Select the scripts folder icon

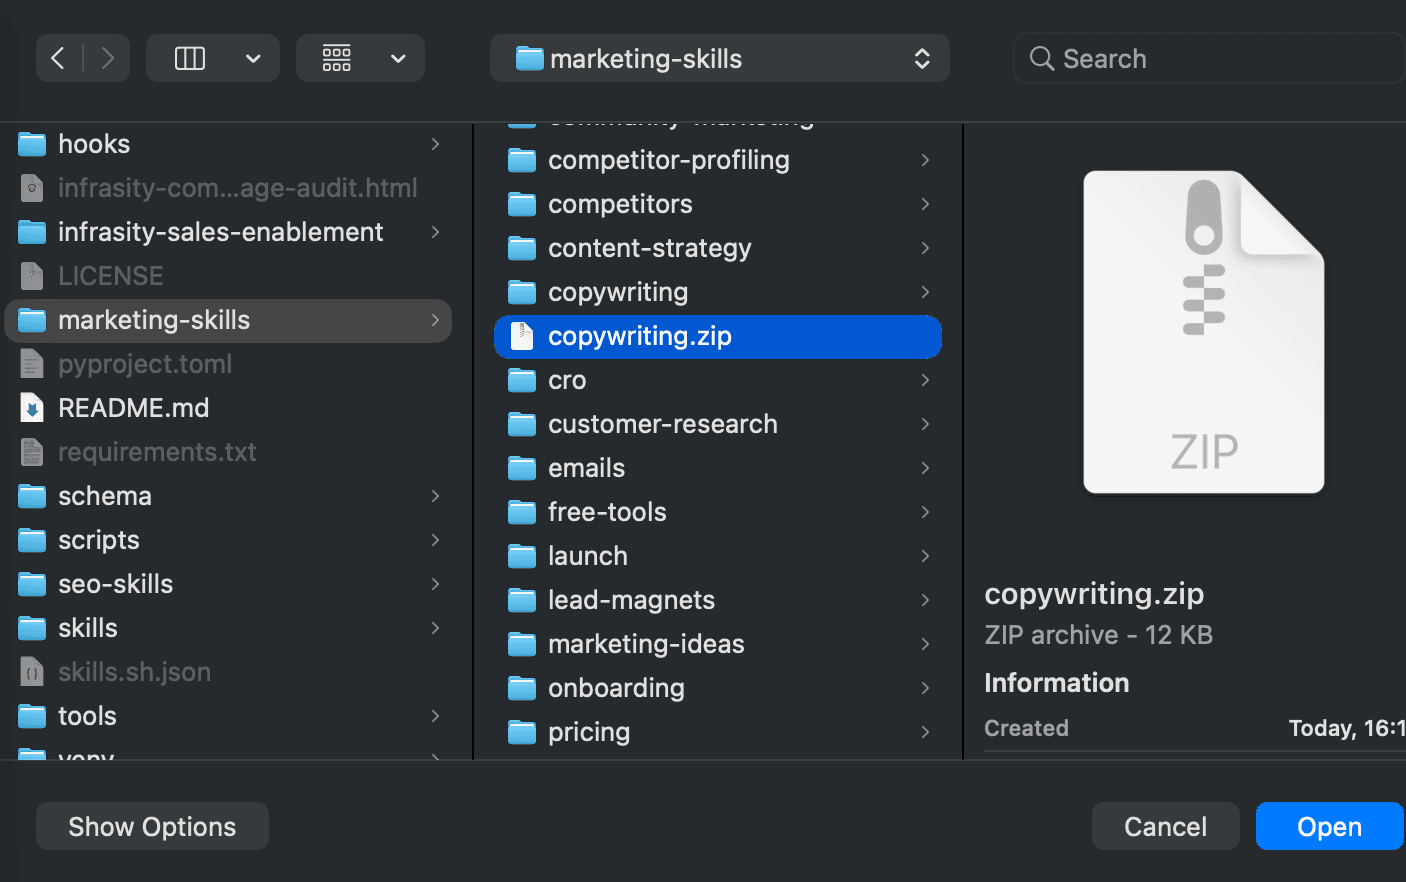[x=33, y=540]
